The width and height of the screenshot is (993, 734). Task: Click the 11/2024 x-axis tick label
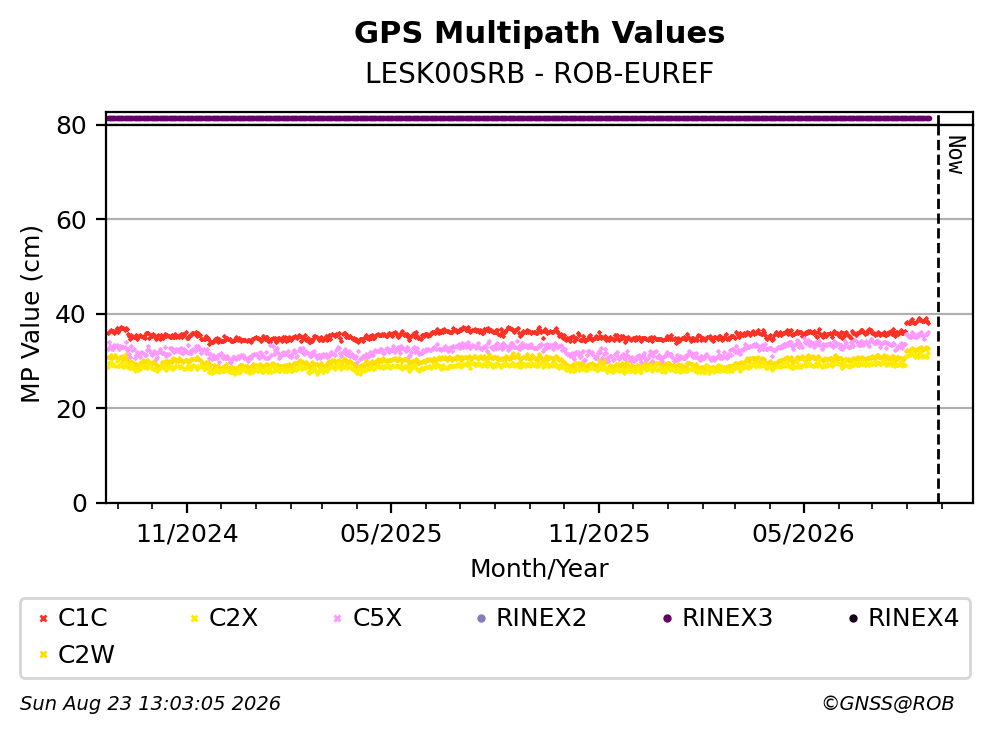tap(187, 534)
